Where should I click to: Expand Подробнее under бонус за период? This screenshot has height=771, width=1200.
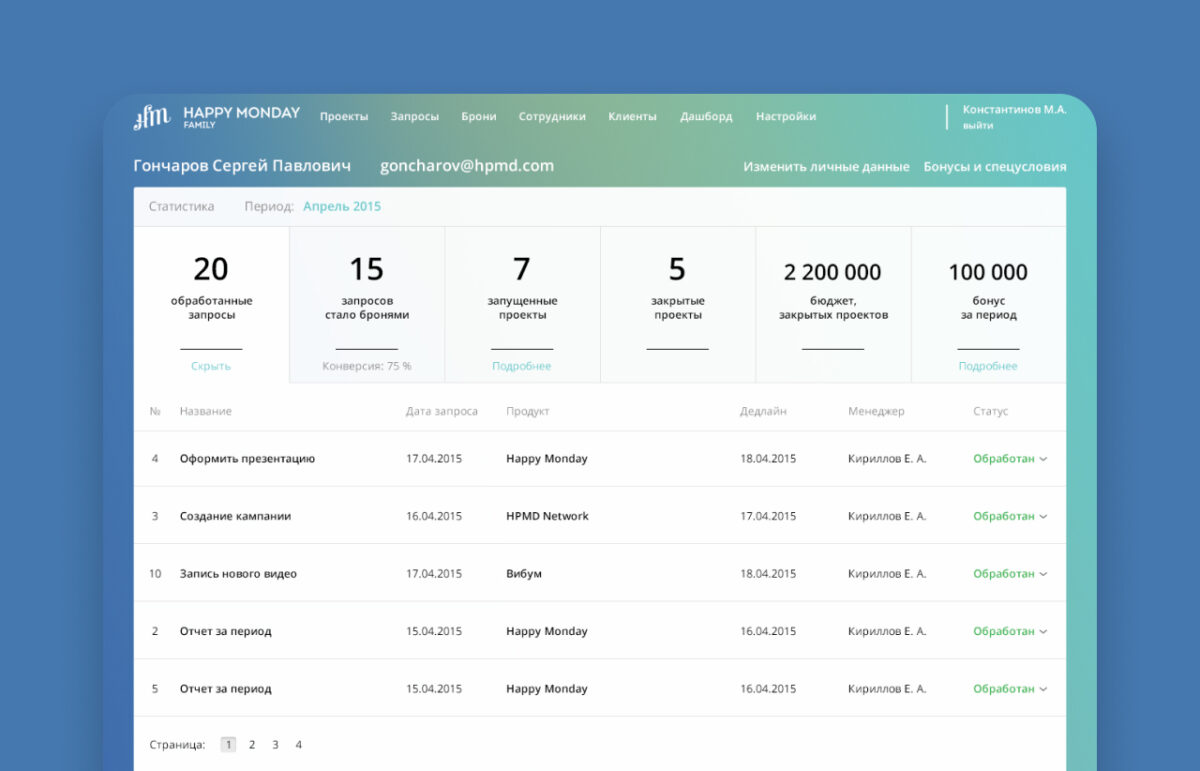pyautogui.click(x=988, y=366)
